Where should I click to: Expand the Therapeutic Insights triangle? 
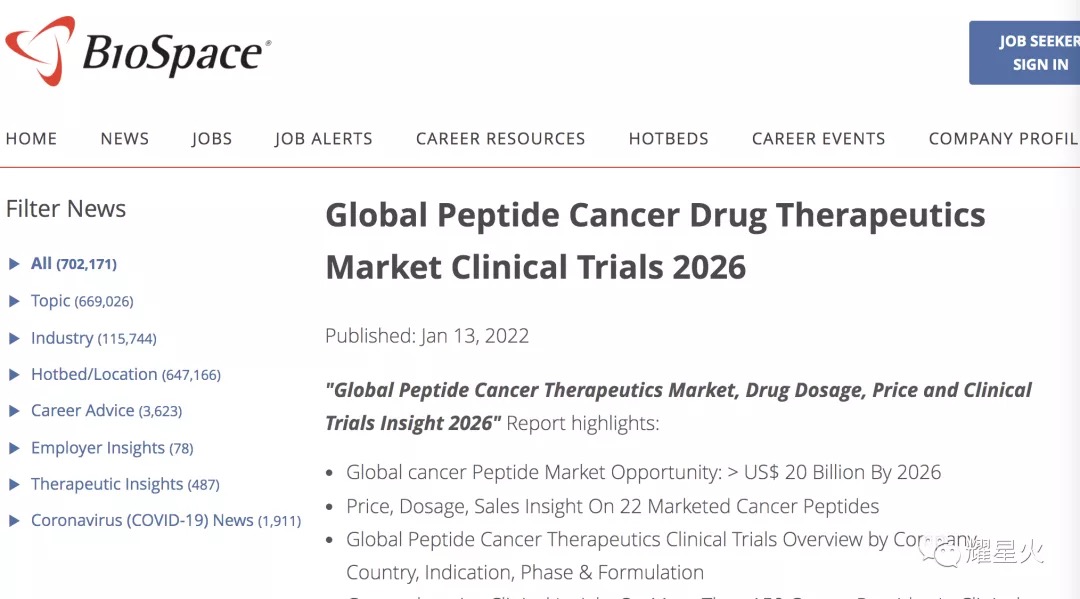pos(13,485)
